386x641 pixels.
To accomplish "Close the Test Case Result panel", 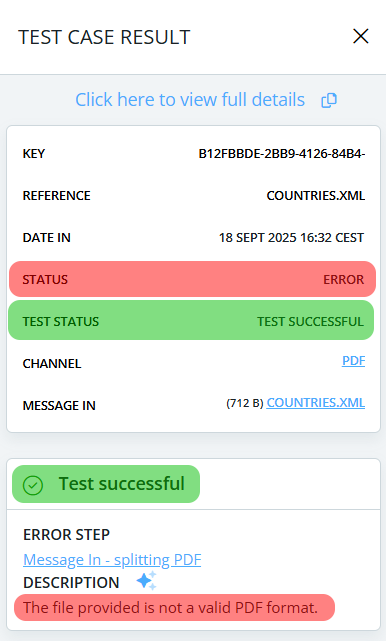I will [361, 36].
